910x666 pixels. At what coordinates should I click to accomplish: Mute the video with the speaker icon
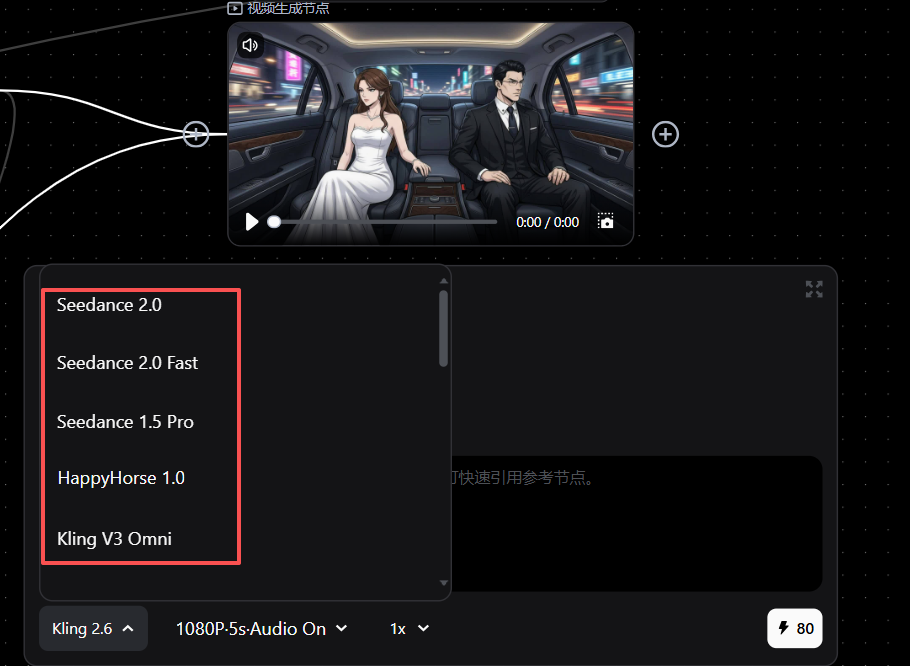pyautogui.click(x=250, y=45)
